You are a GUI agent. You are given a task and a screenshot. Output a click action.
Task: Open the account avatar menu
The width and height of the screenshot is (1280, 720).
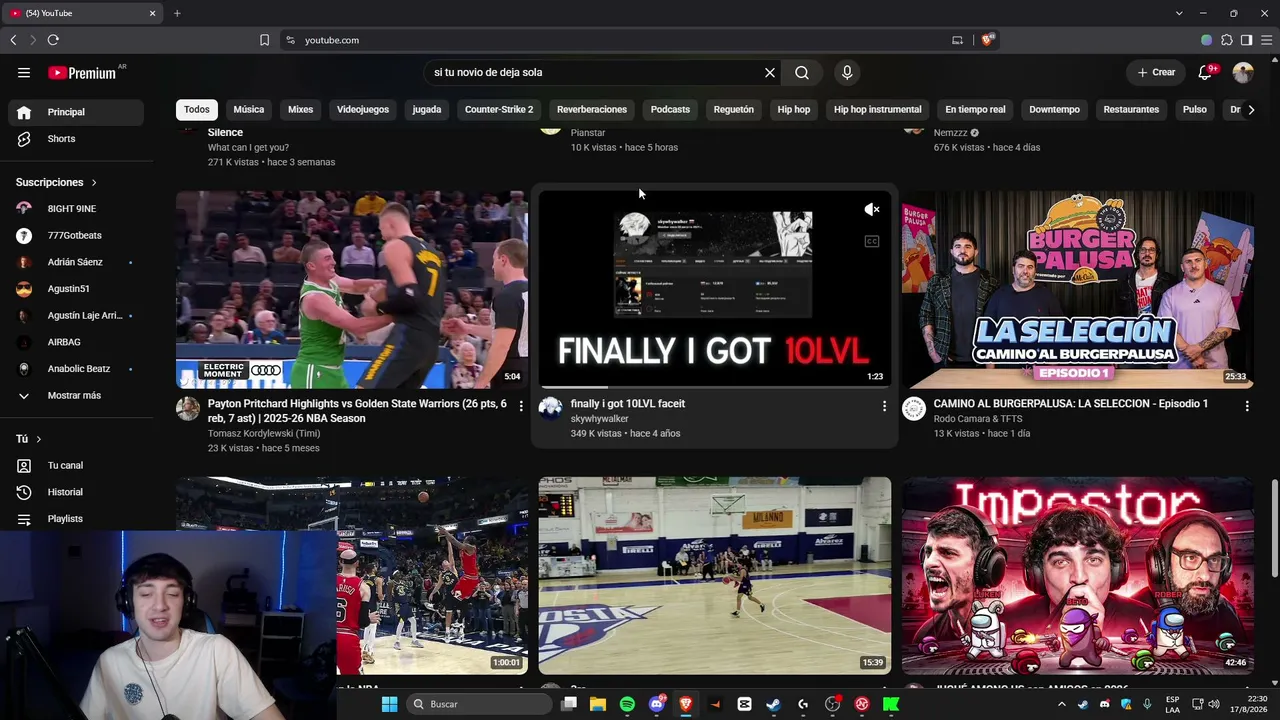(x=1243, y=72)
